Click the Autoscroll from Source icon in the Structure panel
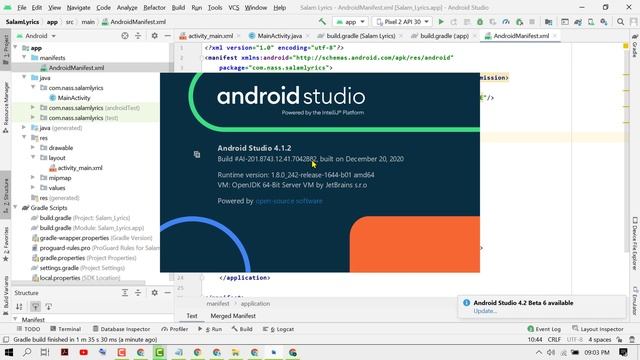The image size is (640, 360). tap(49, 307)
